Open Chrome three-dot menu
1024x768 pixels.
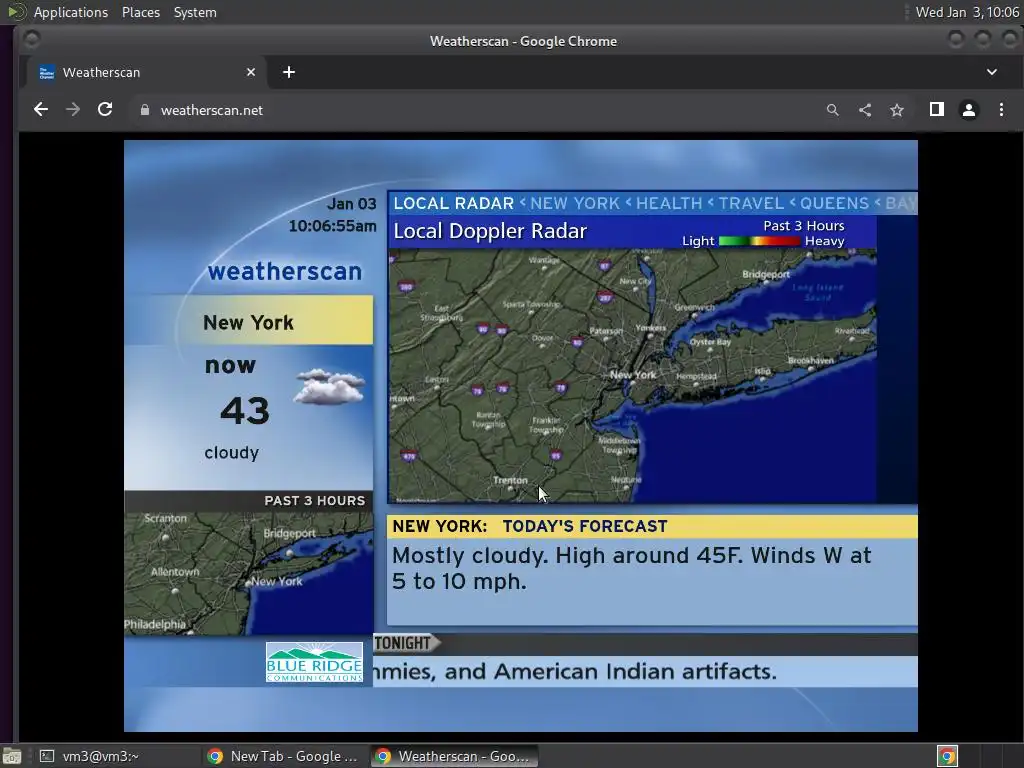coord(1001,110)
